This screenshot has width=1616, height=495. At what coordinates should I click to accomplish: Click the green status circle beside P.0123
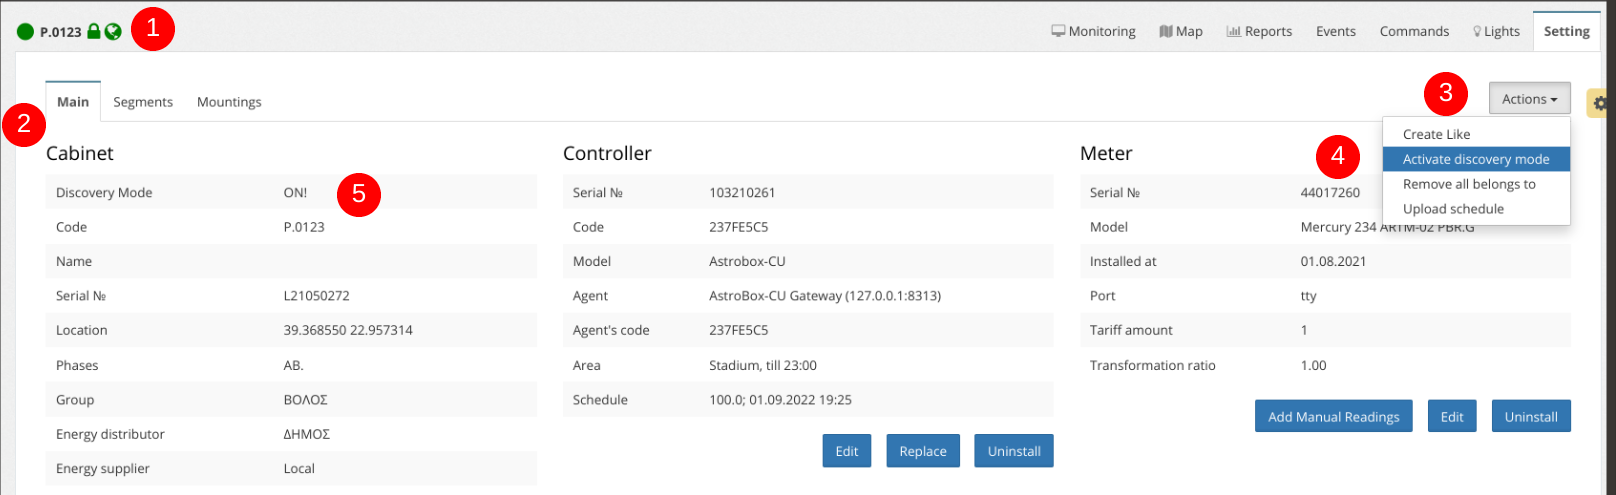point(25,32)
